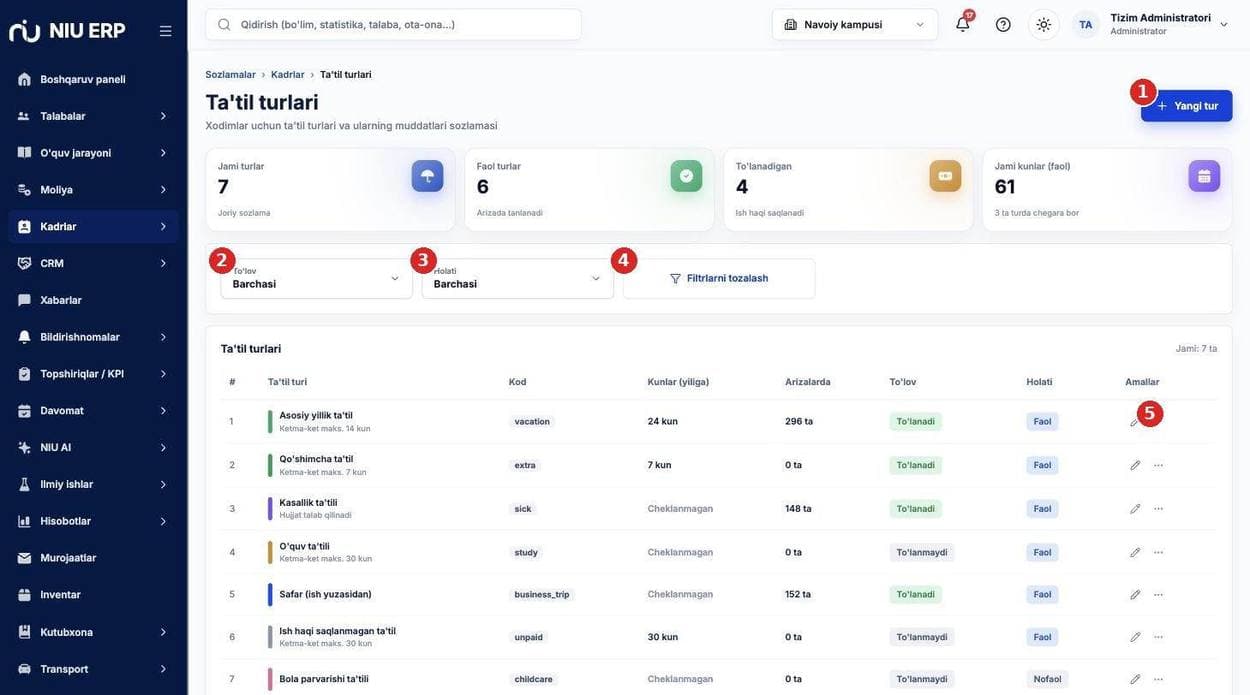Viewport: 1250px width, 695px height.
Task: Expand the Talabalar sidebar section
Action: pos(93,116)
